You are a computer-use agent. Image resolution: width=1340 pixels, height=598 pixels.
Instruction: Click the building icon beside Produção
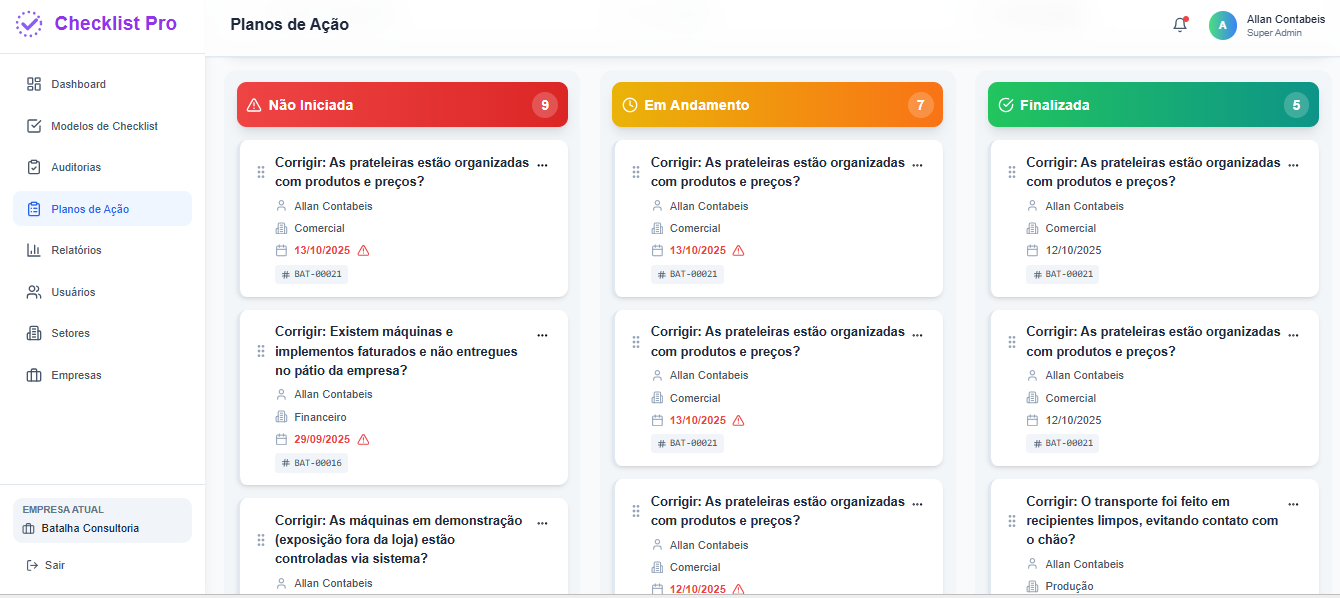tap(1033, 586)
